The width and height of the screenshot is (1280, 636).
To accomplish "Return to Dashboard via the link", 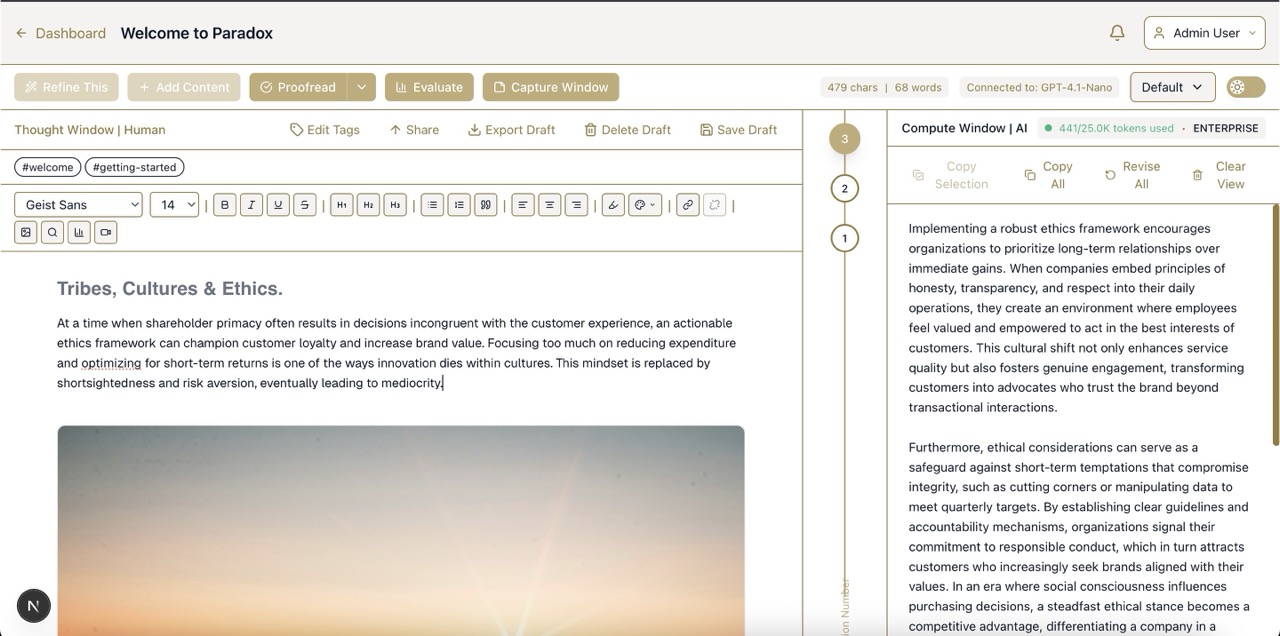I will (x=70, y=33).
